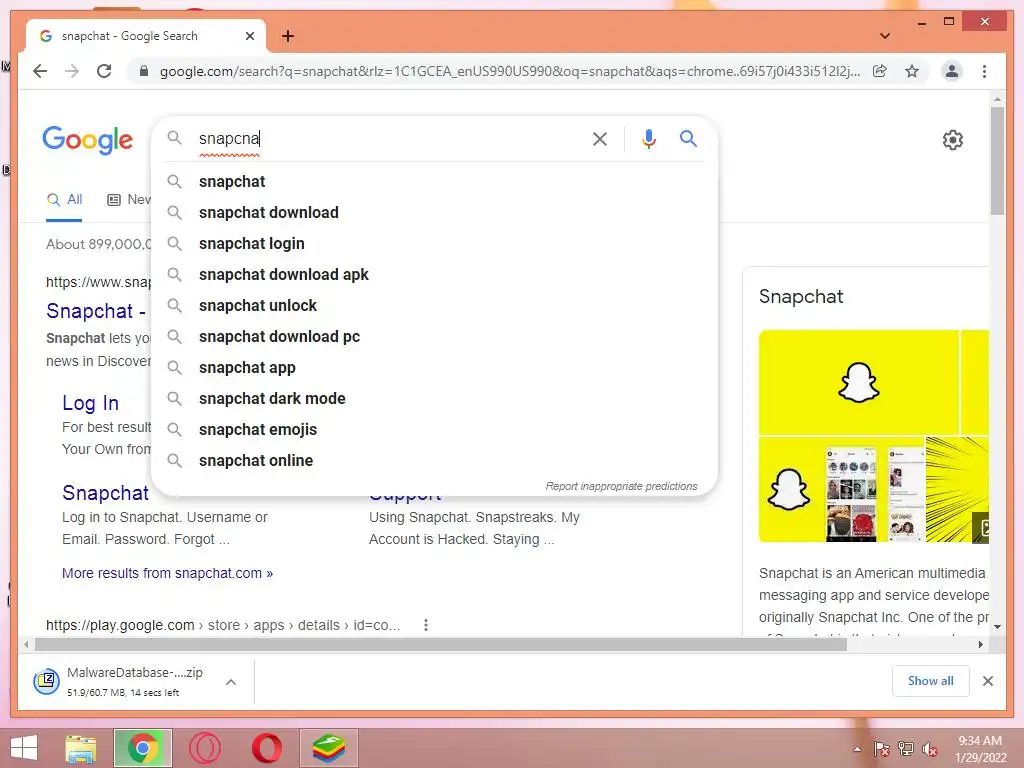Pick the 'snapchat online' suggestion

tap(434, 460)
